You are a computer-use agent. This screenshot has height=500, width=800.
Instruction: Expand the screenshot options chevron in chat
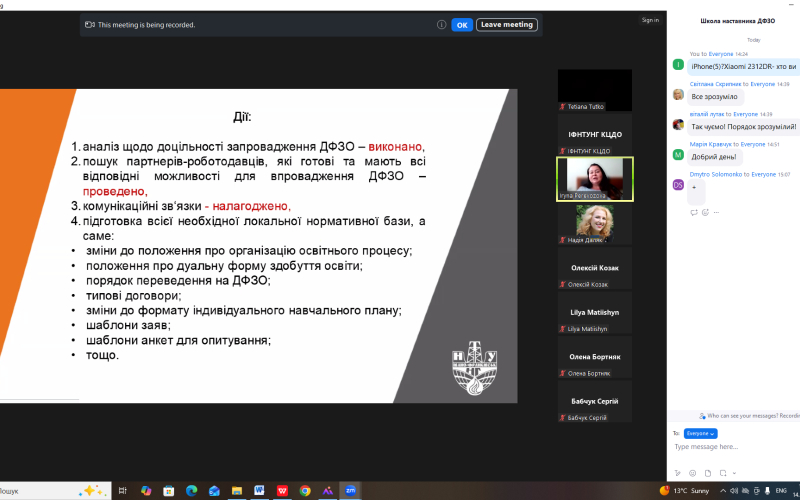pos(734,473)
